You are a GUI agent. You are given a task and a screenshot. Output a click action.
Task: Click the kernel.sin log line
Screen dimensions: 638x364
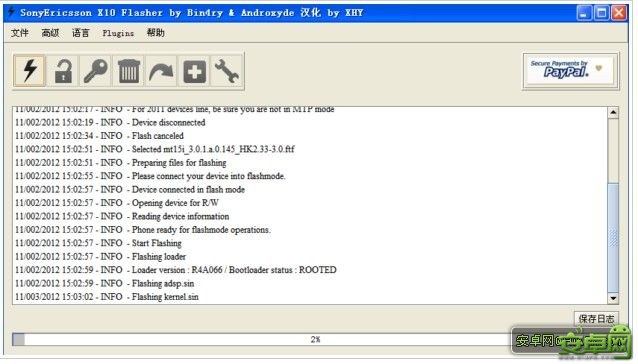click(107, 297)
